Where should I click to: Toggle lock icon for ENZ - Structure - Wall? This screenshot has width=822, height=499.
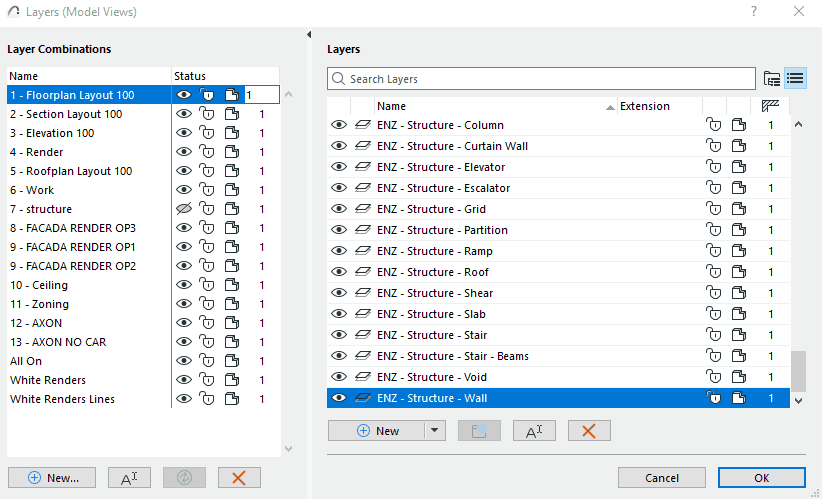713,398
